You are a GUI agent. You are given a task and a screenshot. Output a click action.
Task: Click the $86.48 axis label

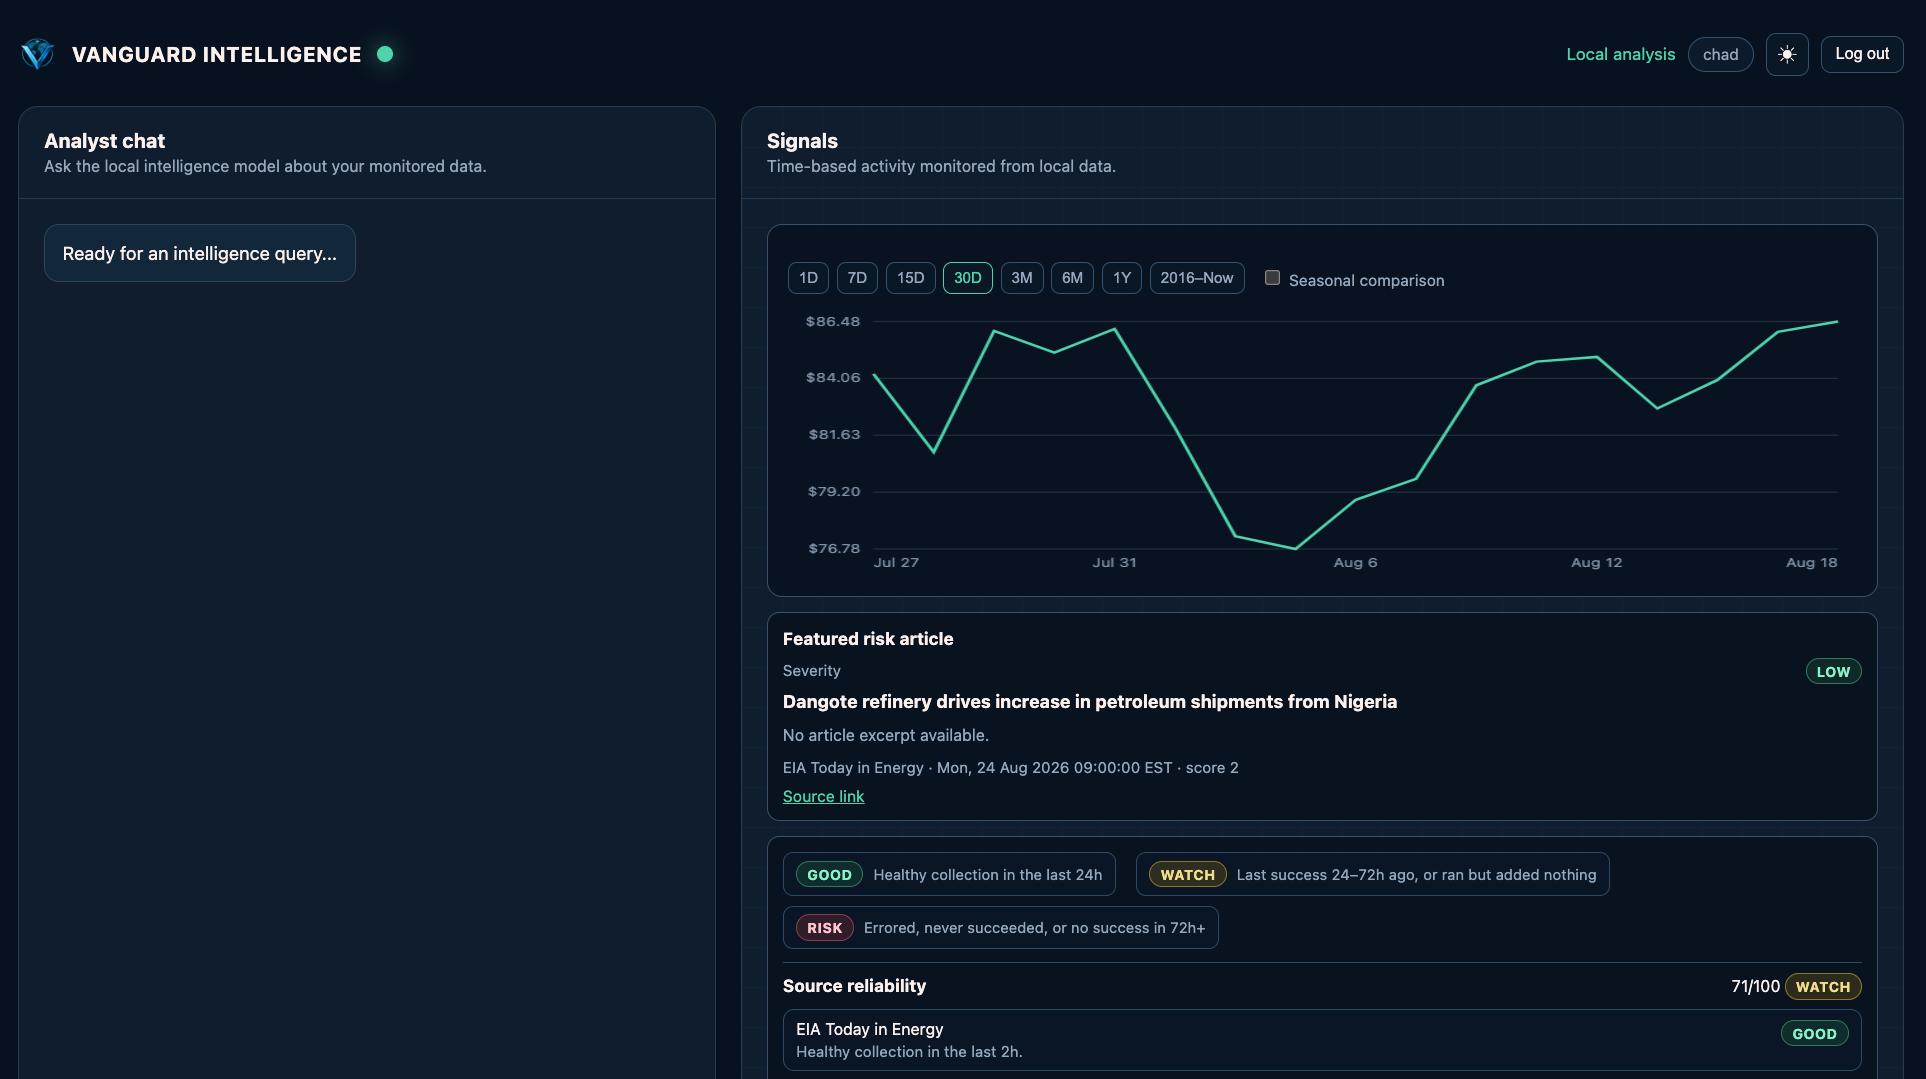(x=833, y=322)
